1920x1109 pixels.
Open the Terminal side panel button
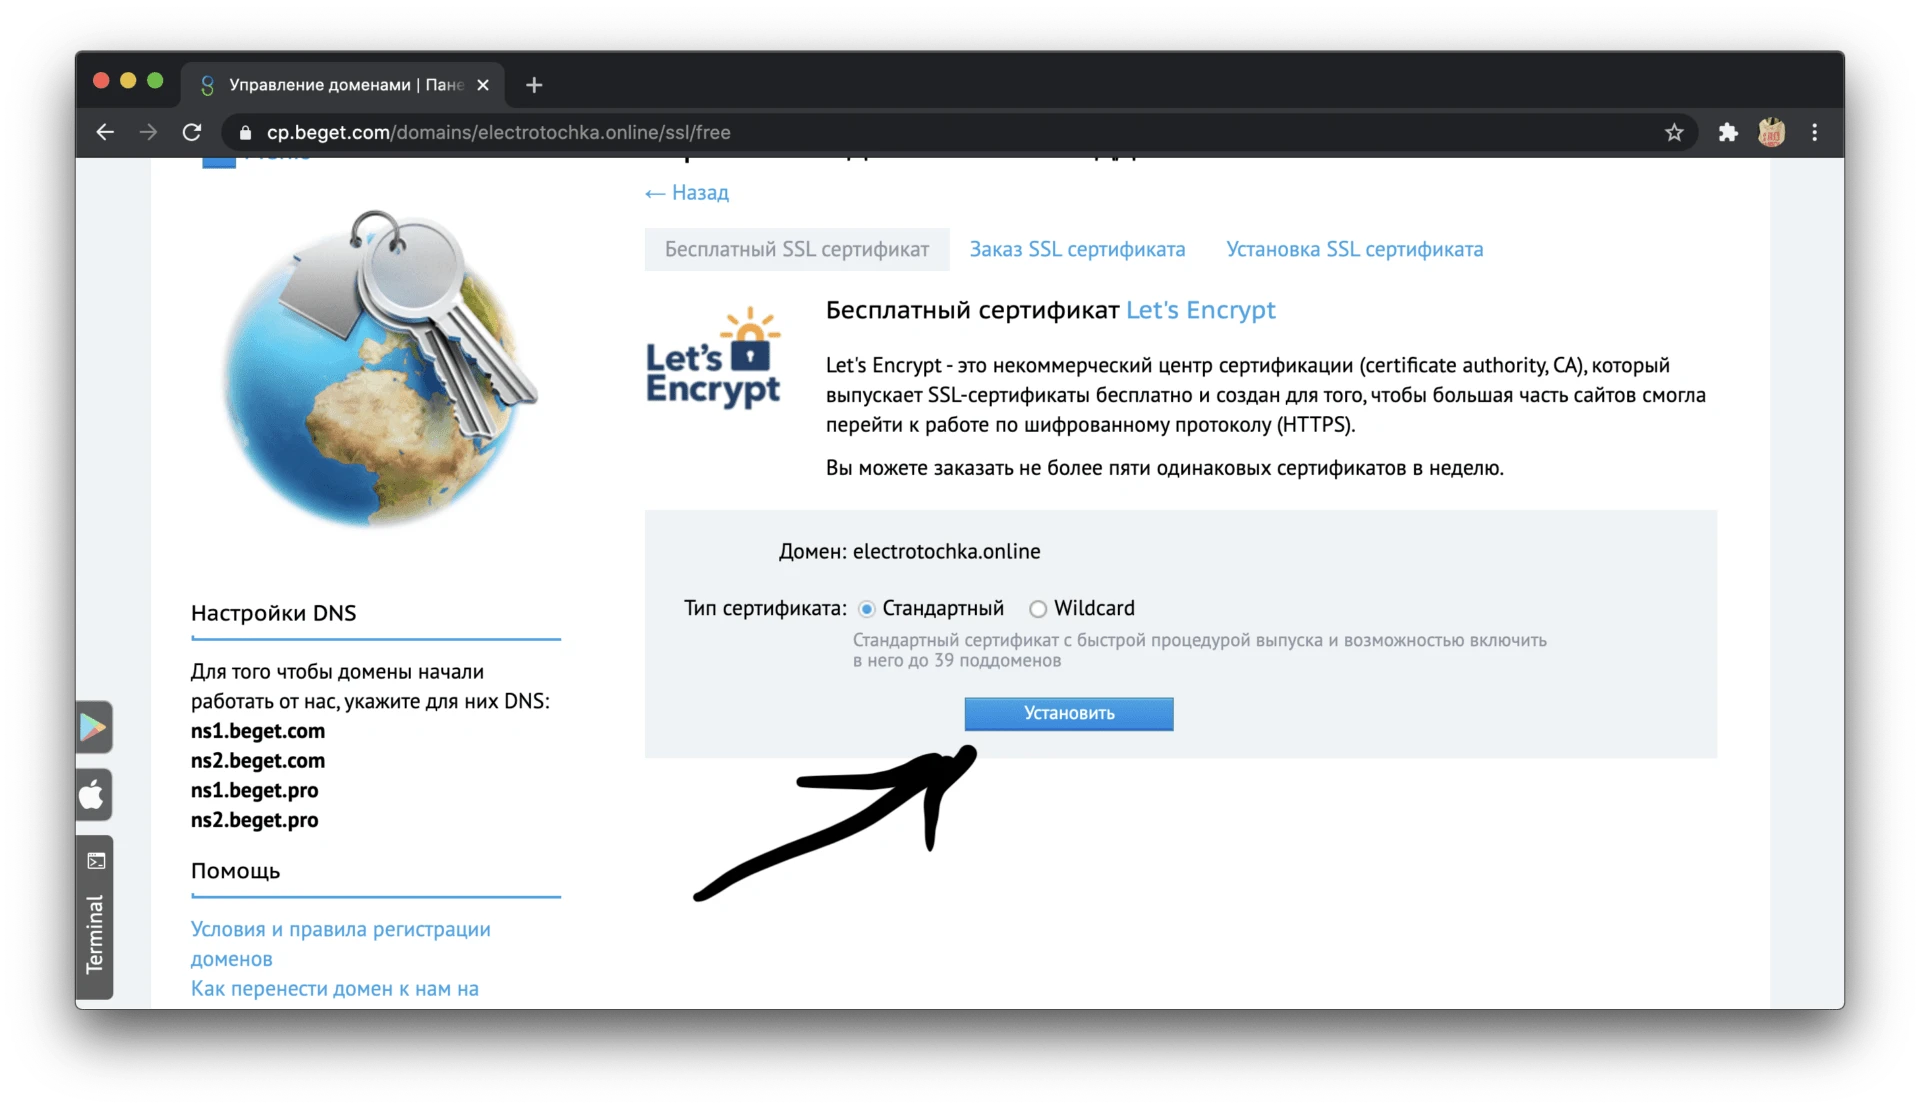pos(95,917)
